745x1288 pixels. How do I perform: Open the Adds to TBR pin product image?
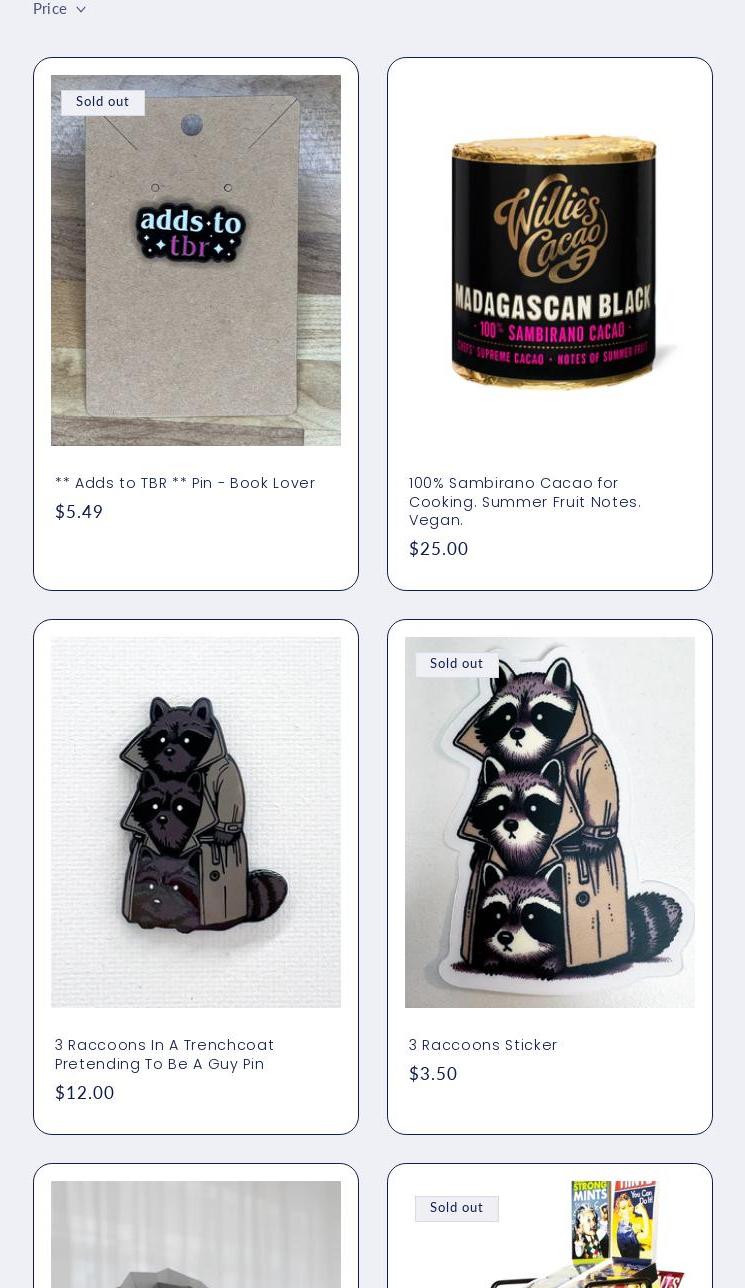point(196,260)
